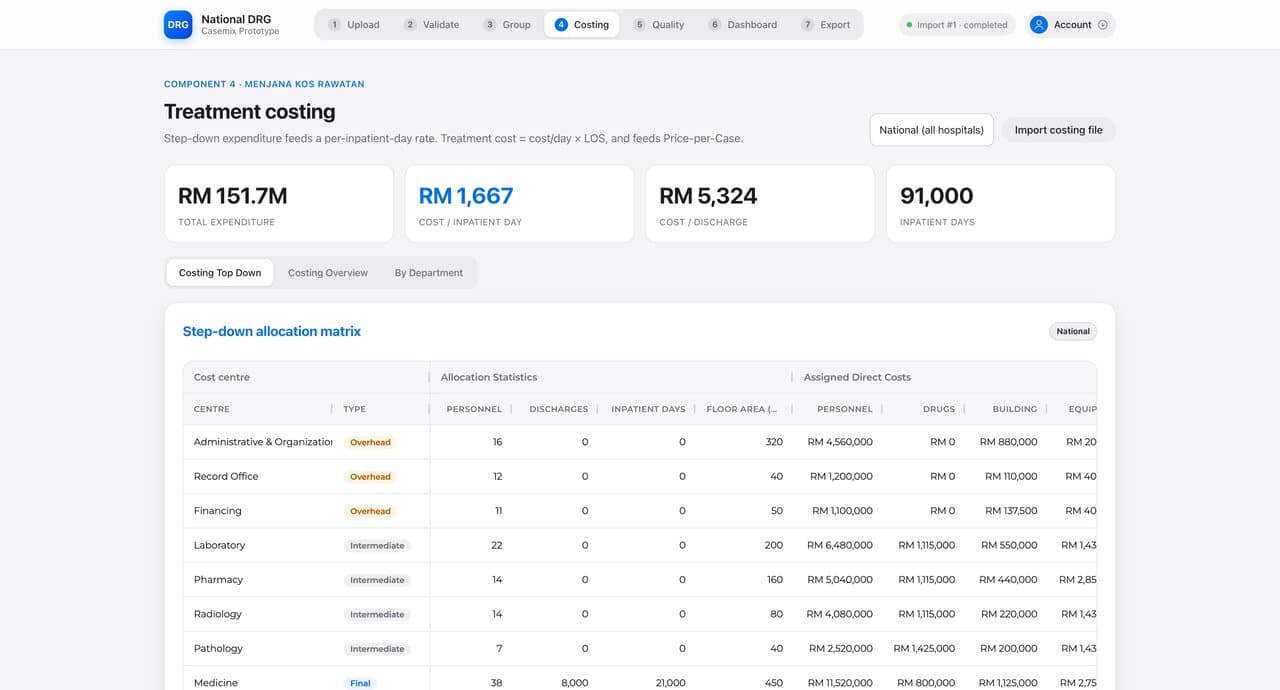Select the Laboratory row name
The height and width of the screenshot is (690, 1280).
point(220,545)
